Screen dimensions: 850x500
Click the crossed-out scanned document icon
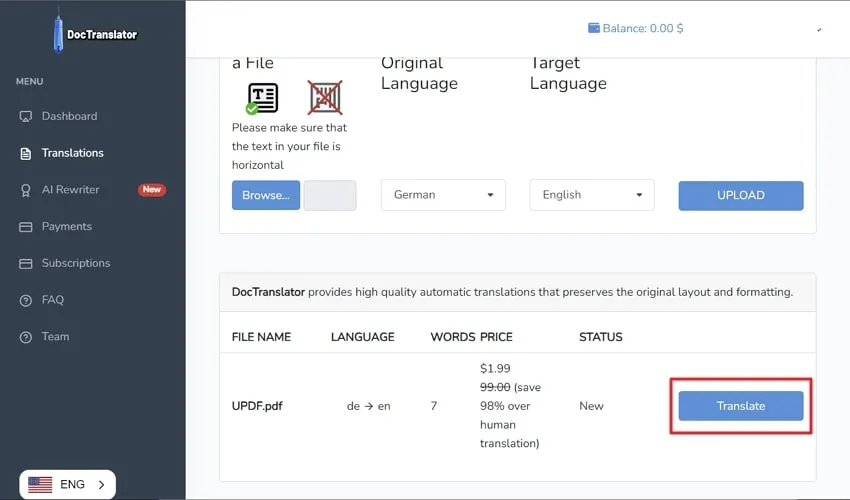click(325, 98)
